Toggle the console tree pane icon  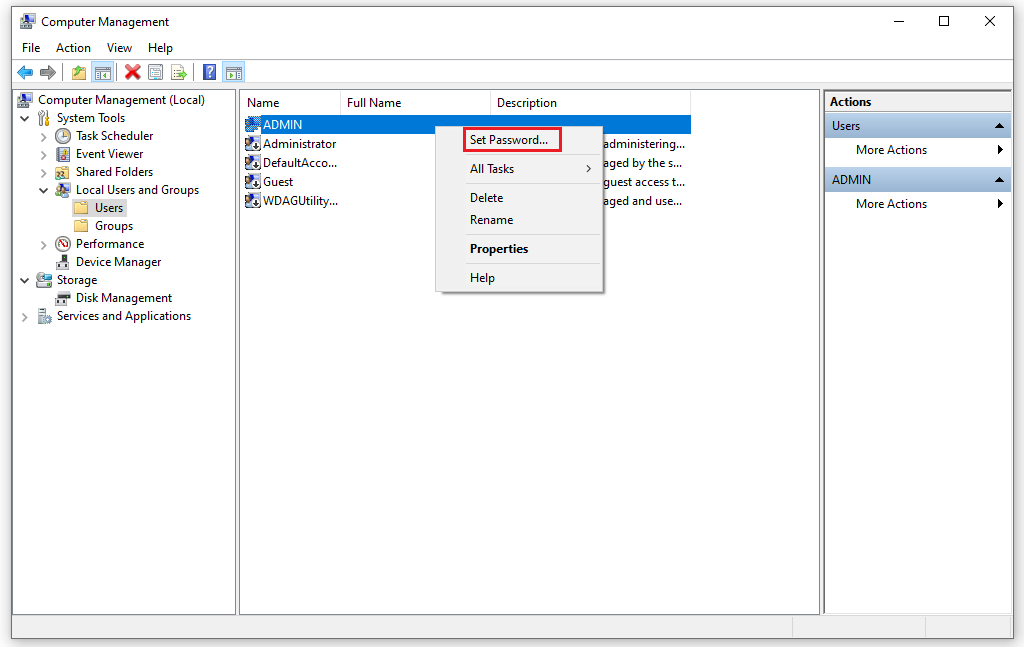(x=103, y=71)
